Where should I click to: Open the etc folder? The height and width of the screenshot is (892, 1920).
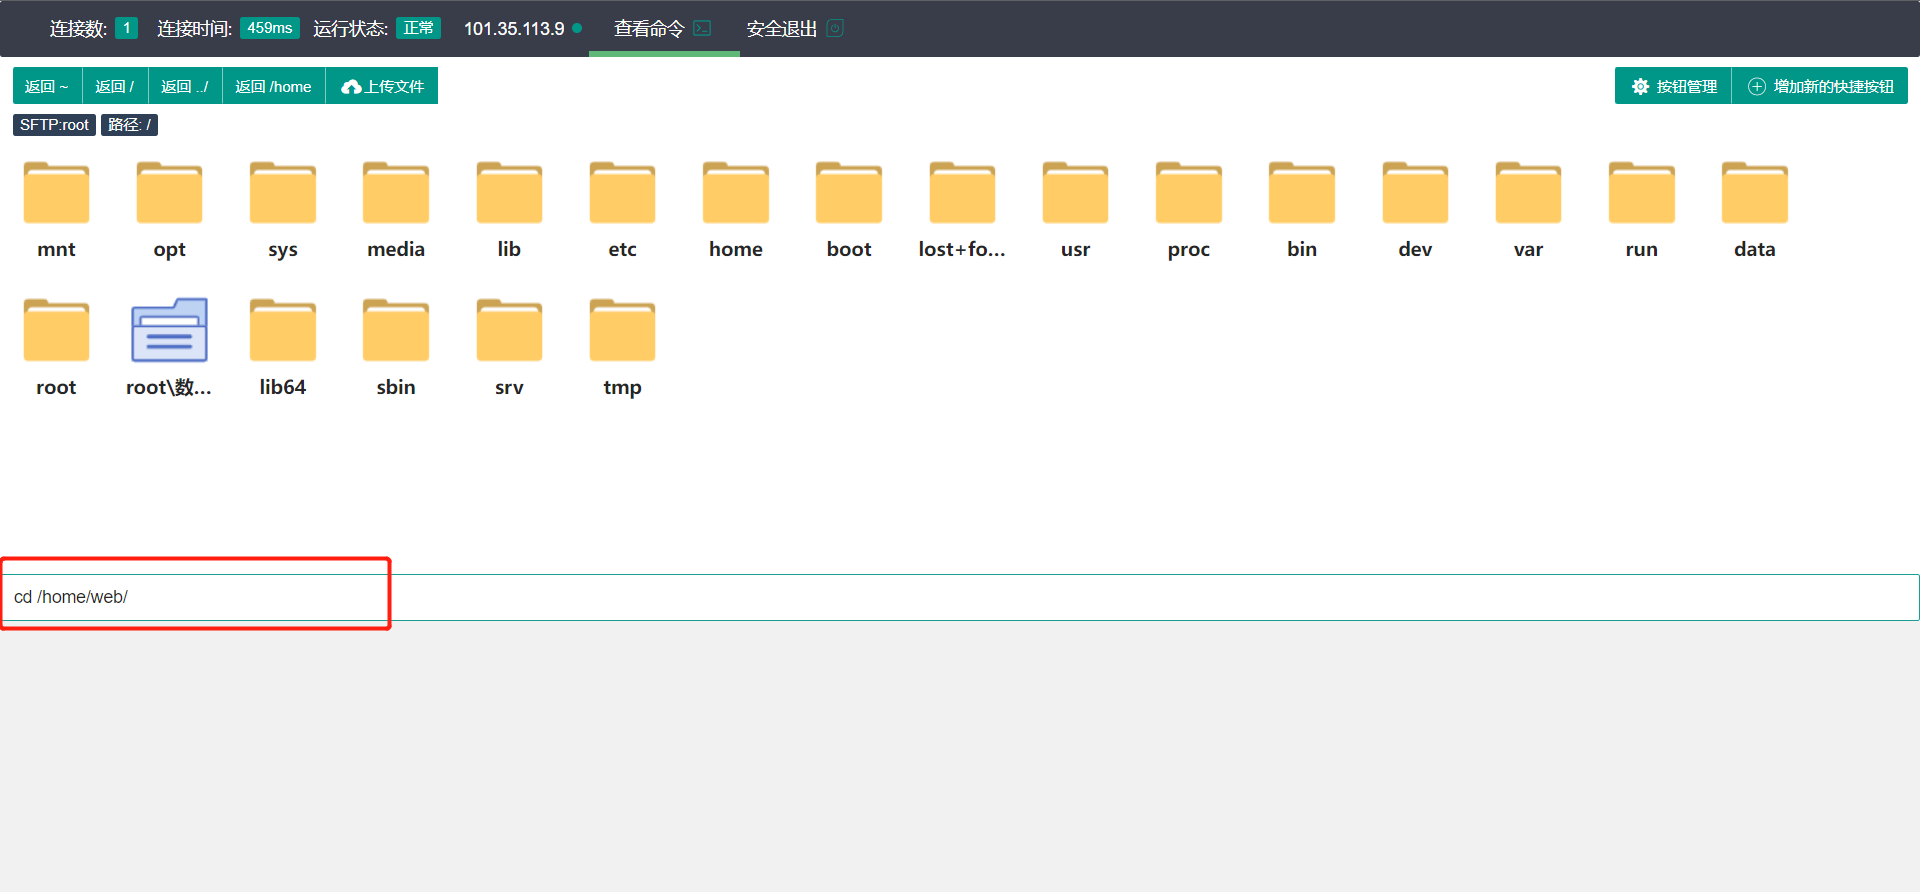tap(622, 193)
